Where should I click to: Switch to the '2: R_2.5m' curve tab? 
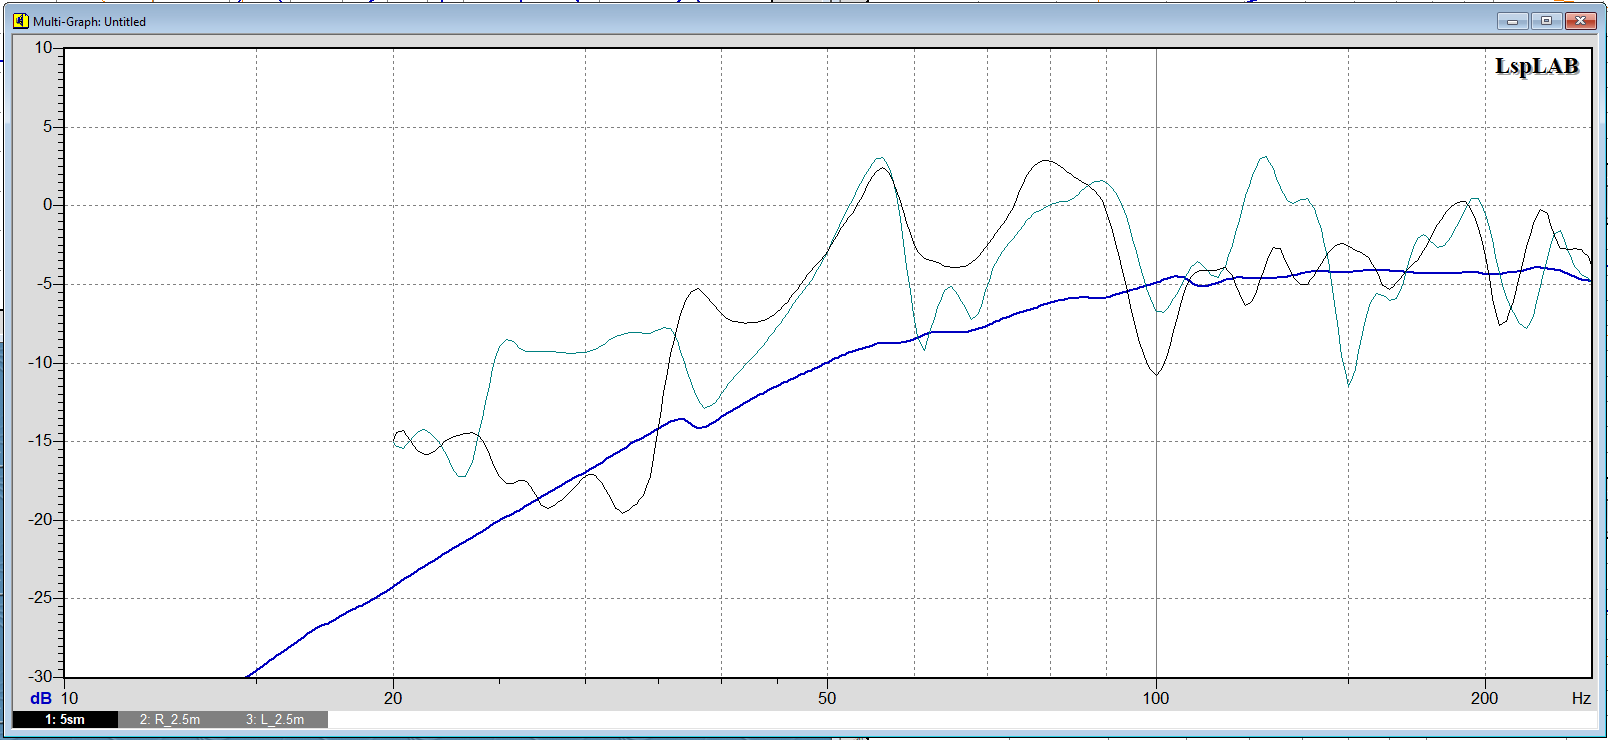click(170, 719)
